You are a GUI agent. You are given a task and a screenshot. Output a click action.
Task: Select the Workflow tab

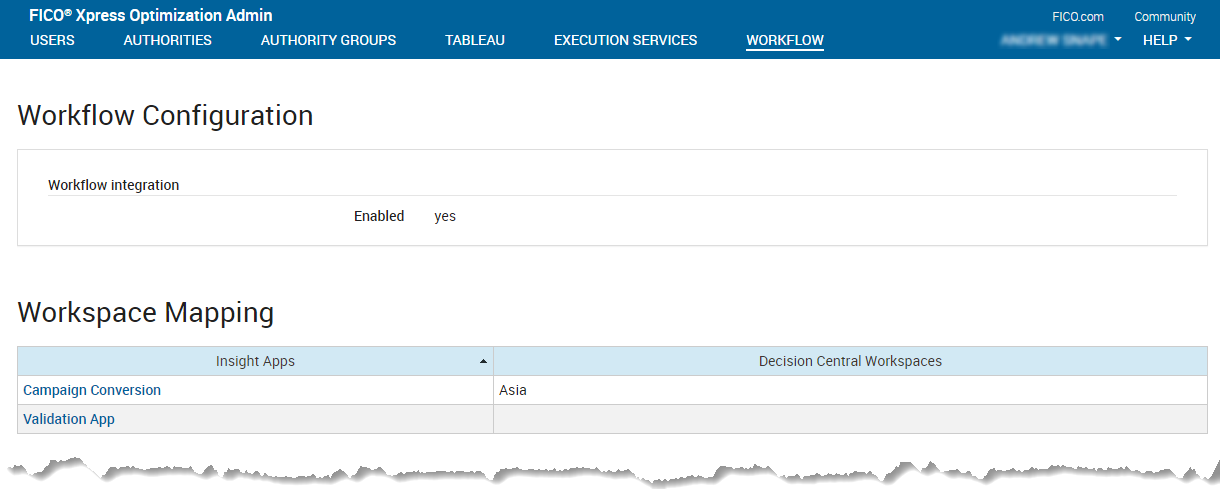(x=785, y=41)
